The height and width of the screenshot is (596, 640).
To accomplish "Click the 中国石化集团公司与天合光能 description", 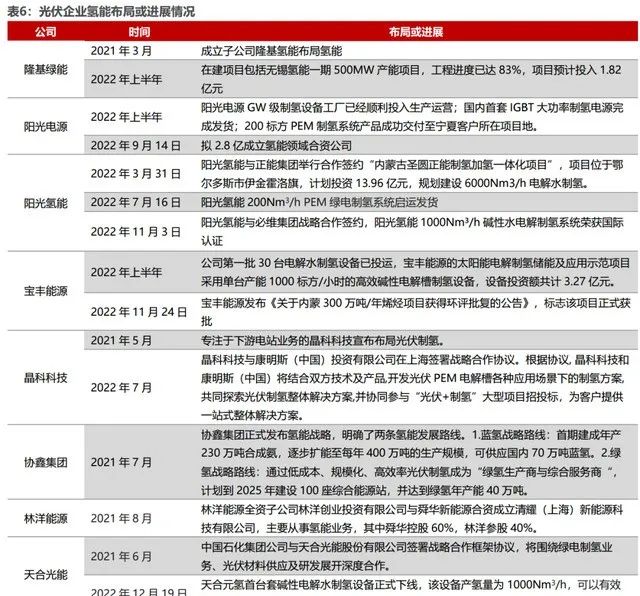I will (x=407, y=556).
